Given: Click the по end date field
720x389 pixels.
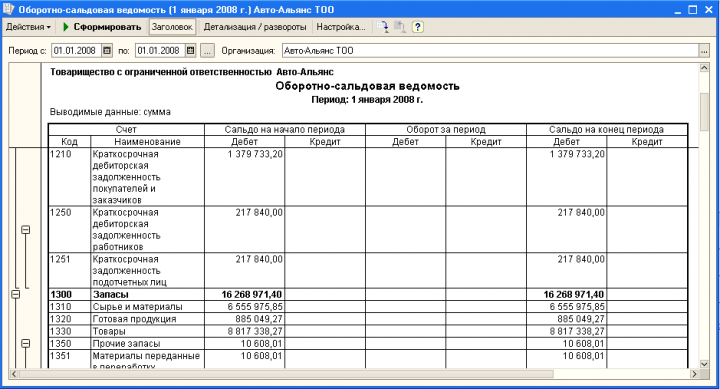Looking at the screenshot, I should [x=160, y=51].
